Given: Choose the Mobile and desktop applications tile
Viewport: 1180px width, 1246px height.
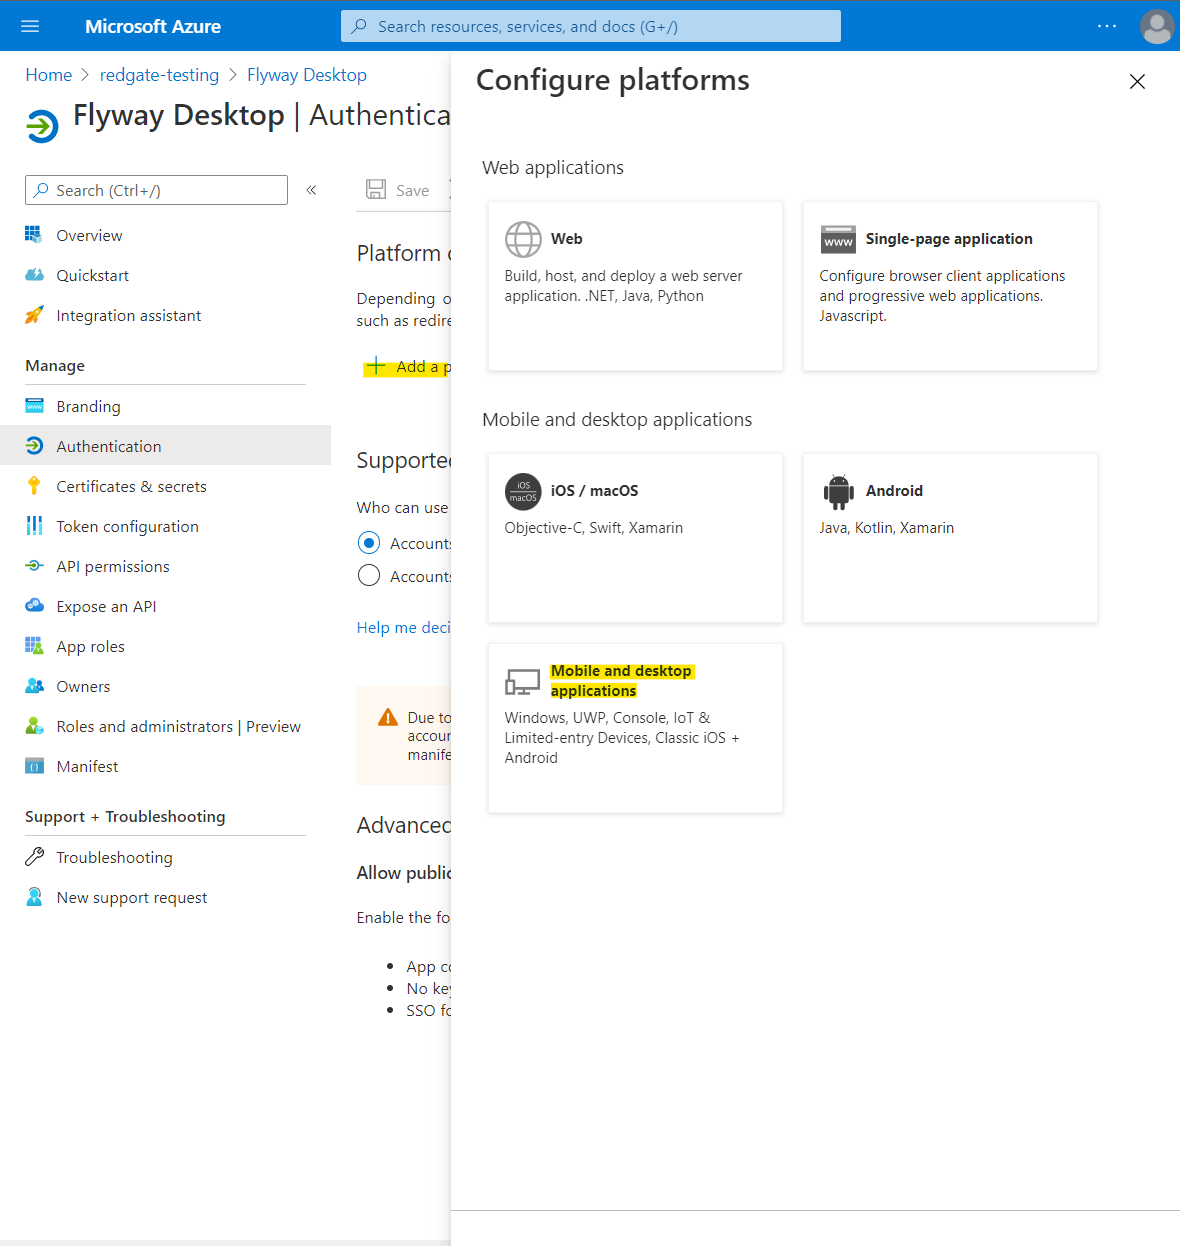Looking at the screenshot, I should 634,727.
